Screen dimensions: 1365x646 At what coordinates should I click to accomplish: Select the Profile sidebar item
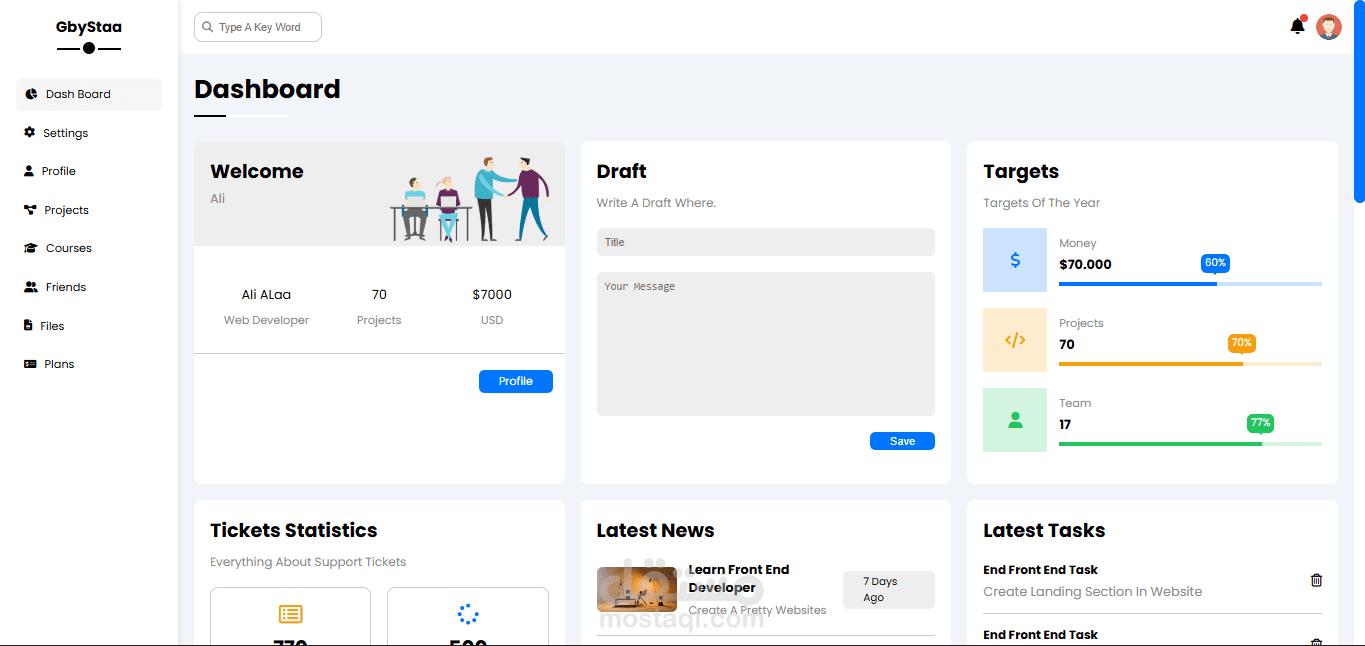pyautogui.click(x=57, y=170)
